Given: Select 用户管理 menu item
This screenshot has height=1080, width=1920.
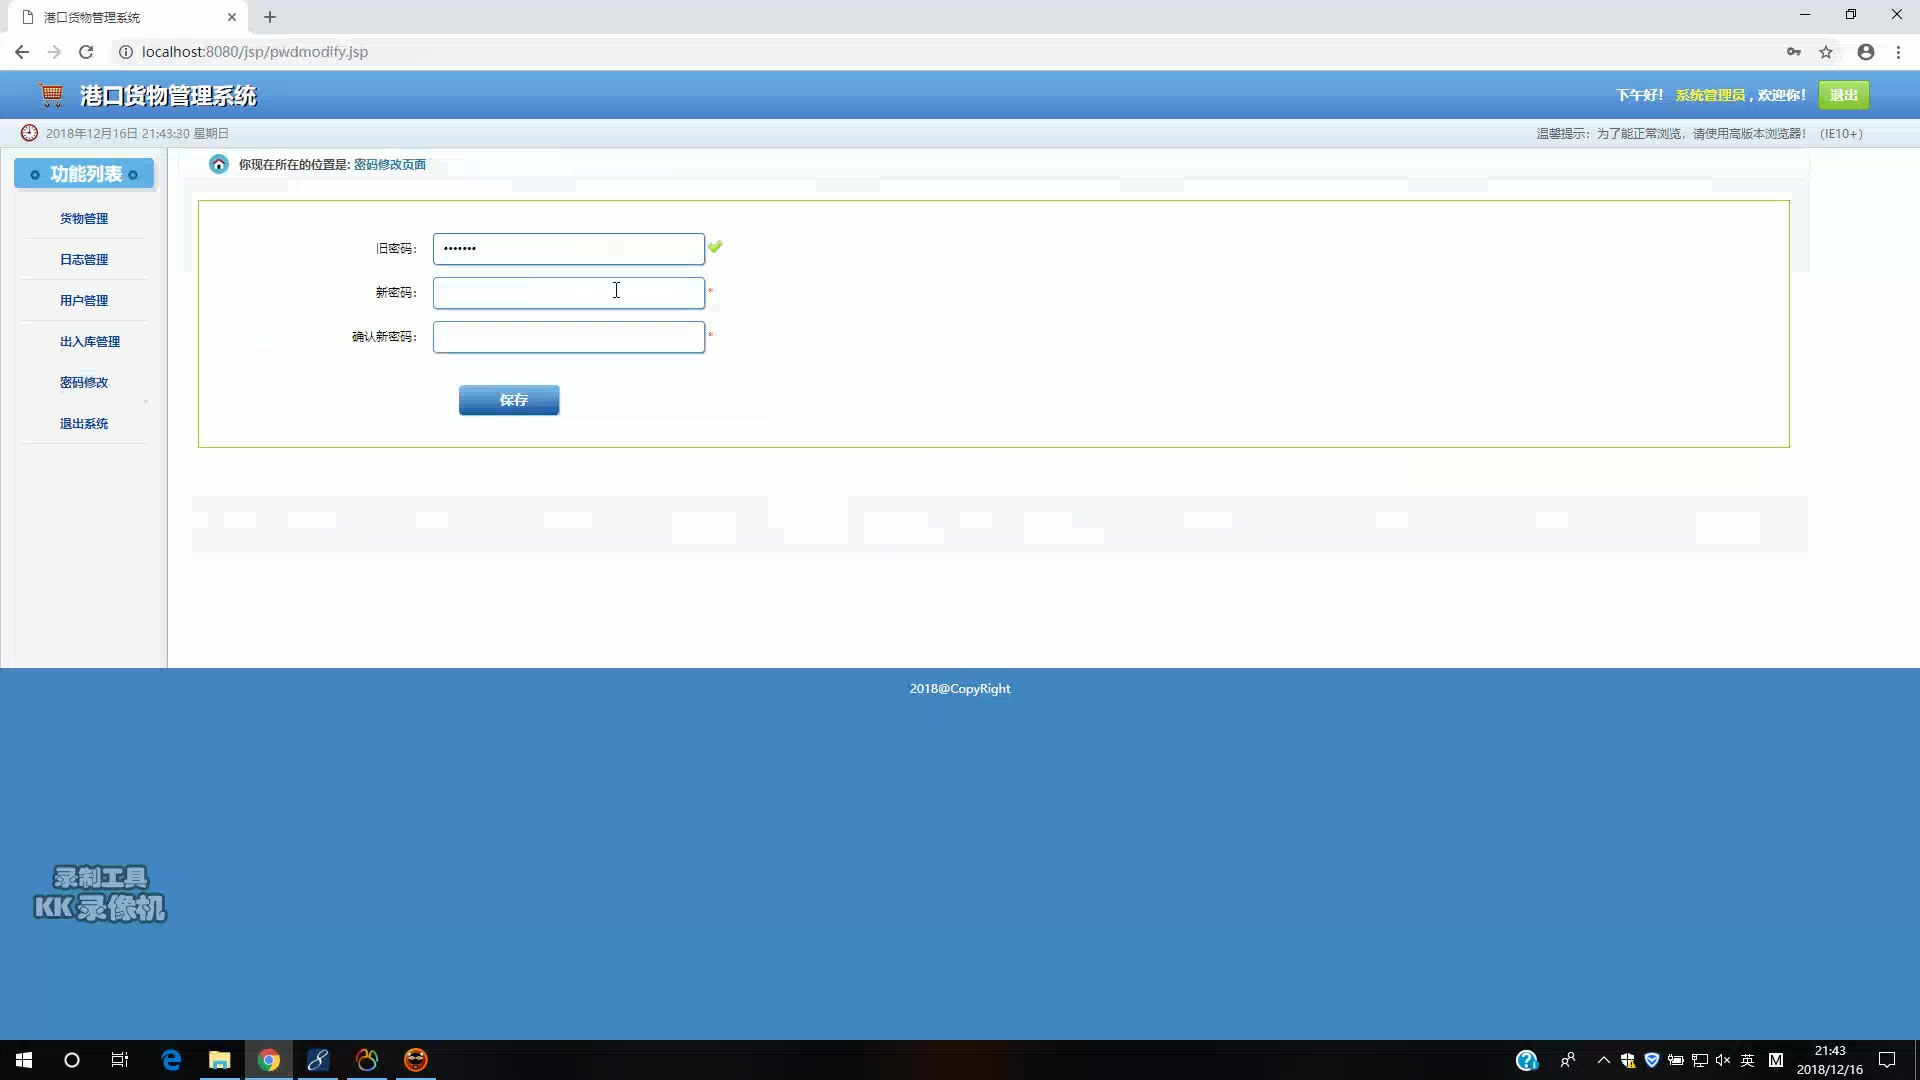Looking at the screenshot, I should click(84, 301).
